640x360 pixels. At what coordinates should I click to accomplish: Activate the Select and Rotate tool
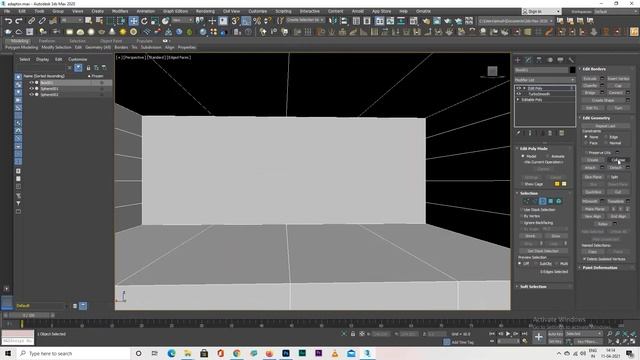pos(144,20)
